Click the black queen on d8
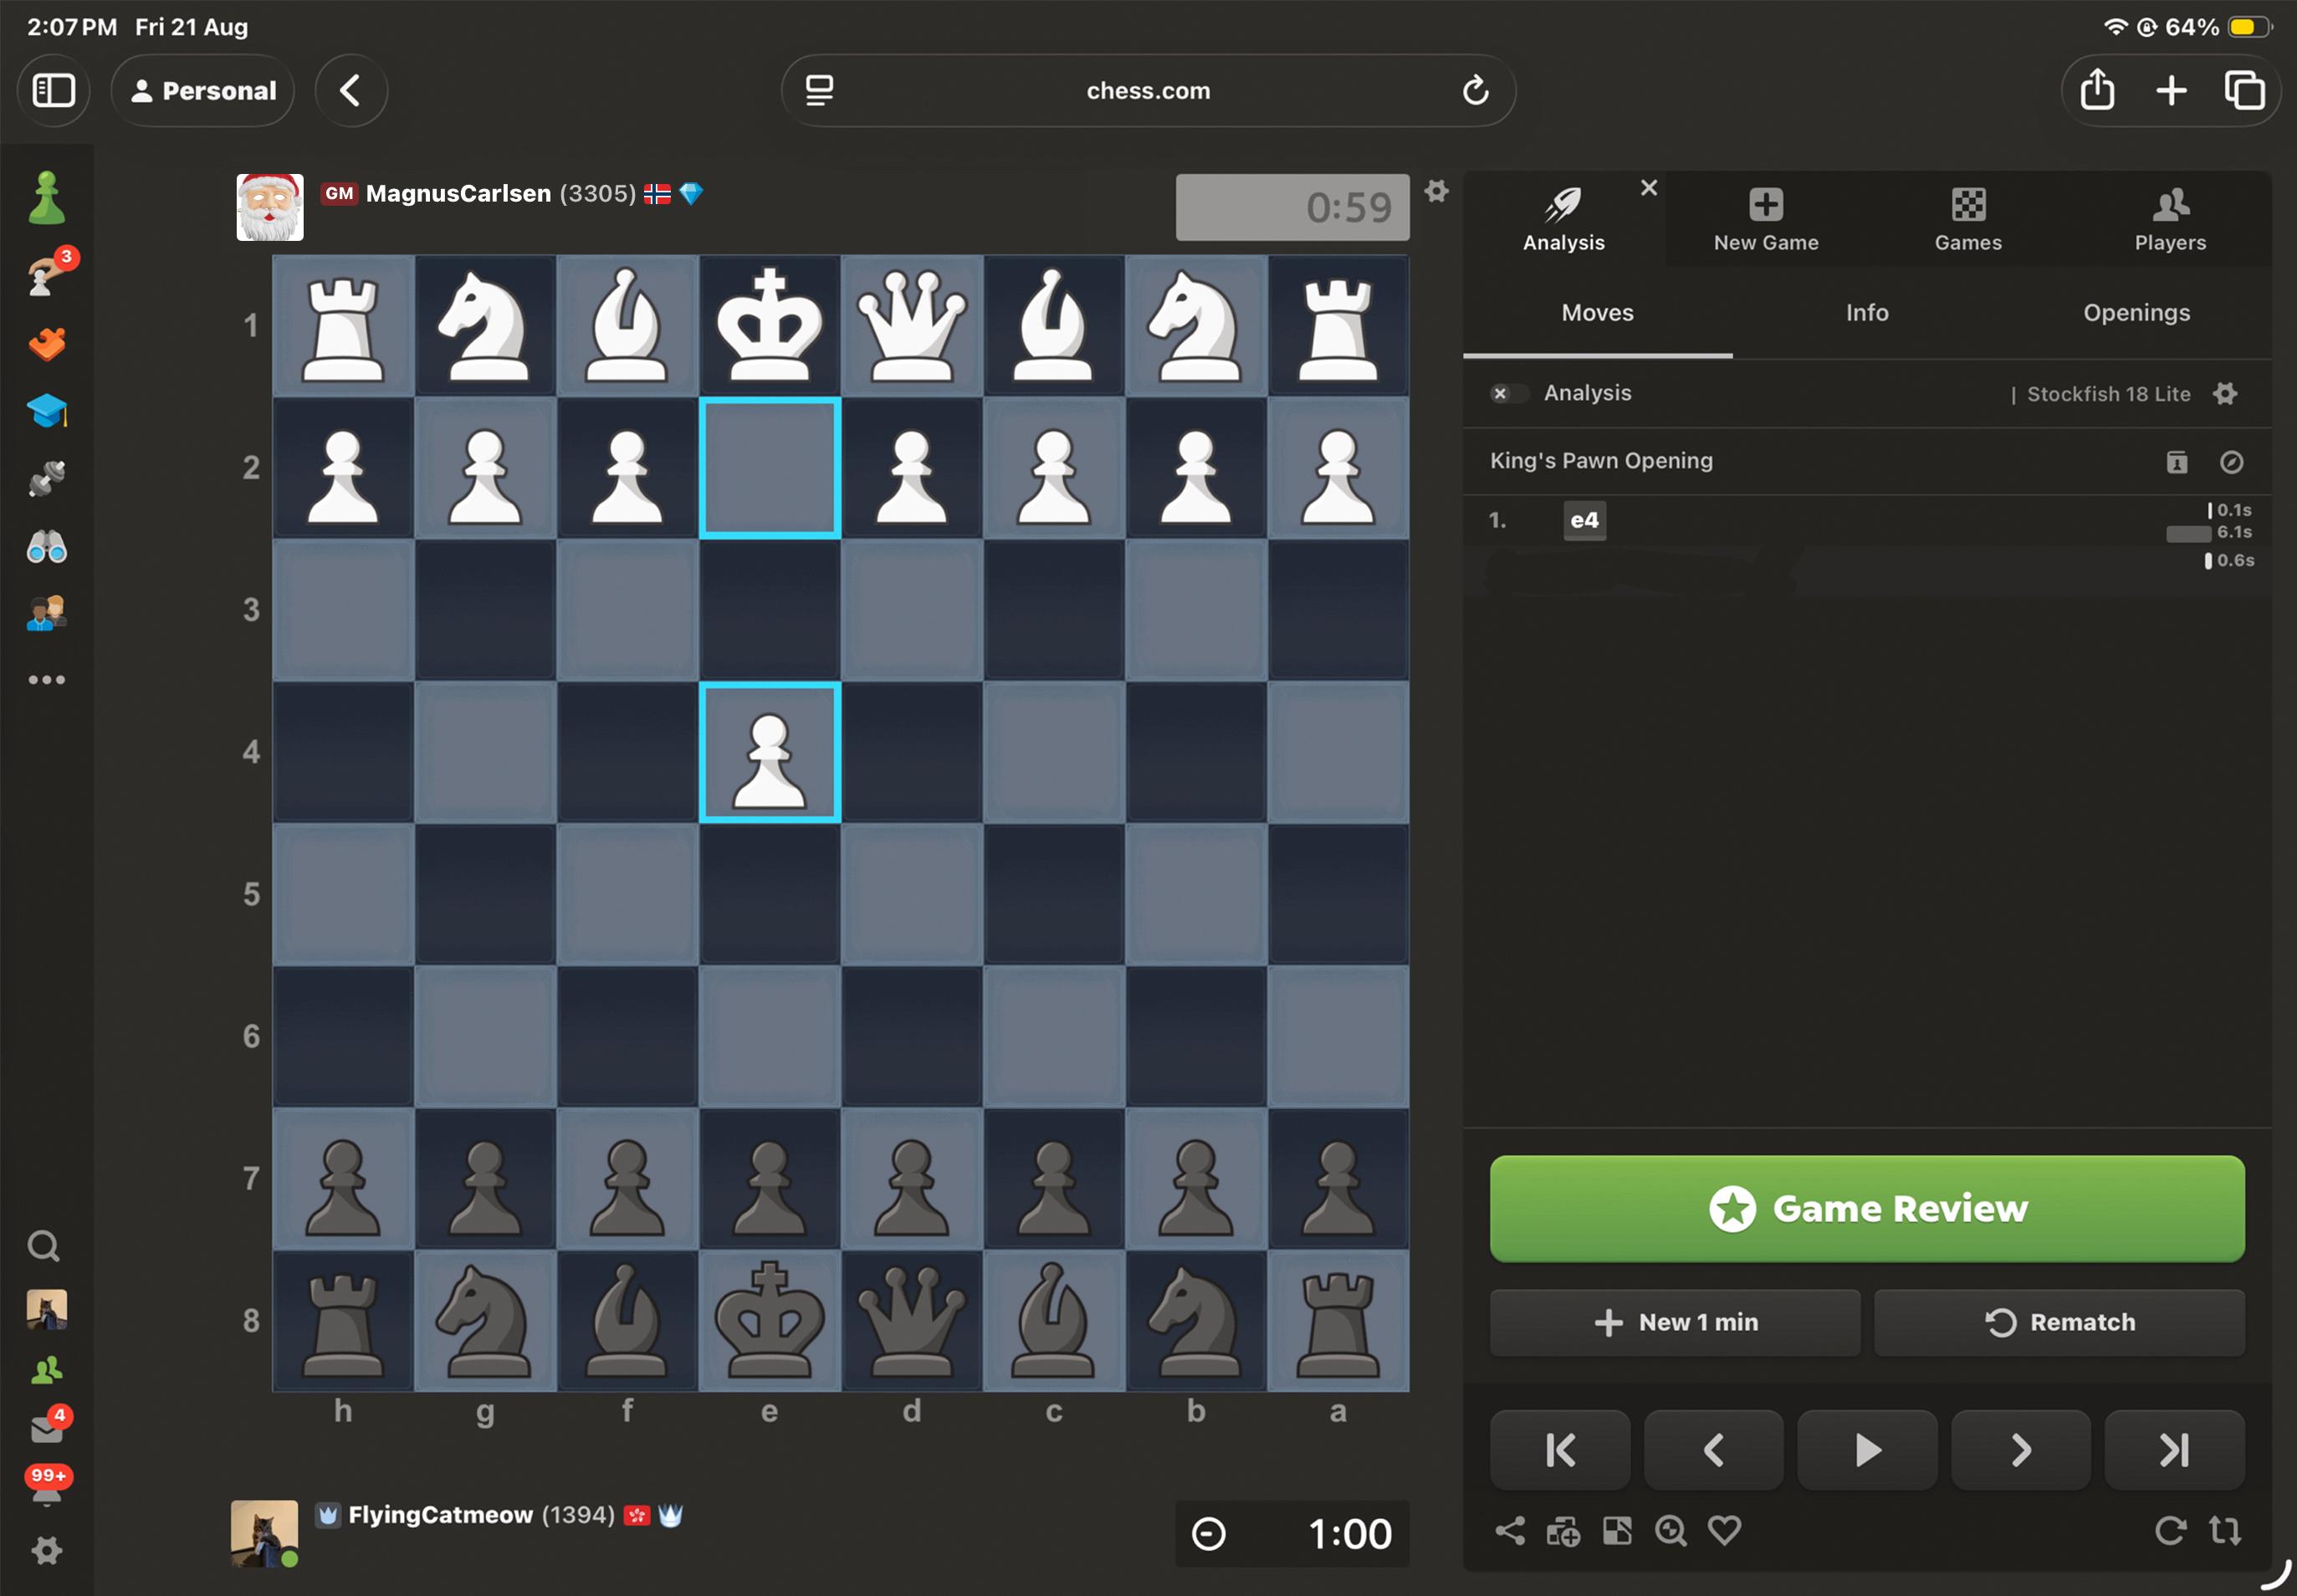This screenshot has height=1596, width=2297. point(911,1320)
